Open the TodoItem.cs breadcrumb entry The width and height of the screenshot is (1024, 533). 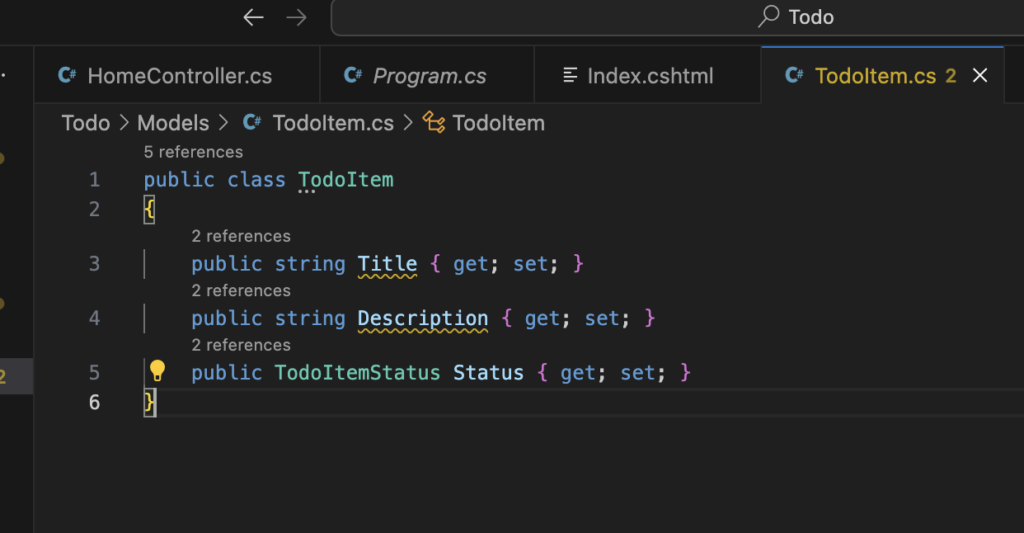pyautogui.click(x=333, y=123)
